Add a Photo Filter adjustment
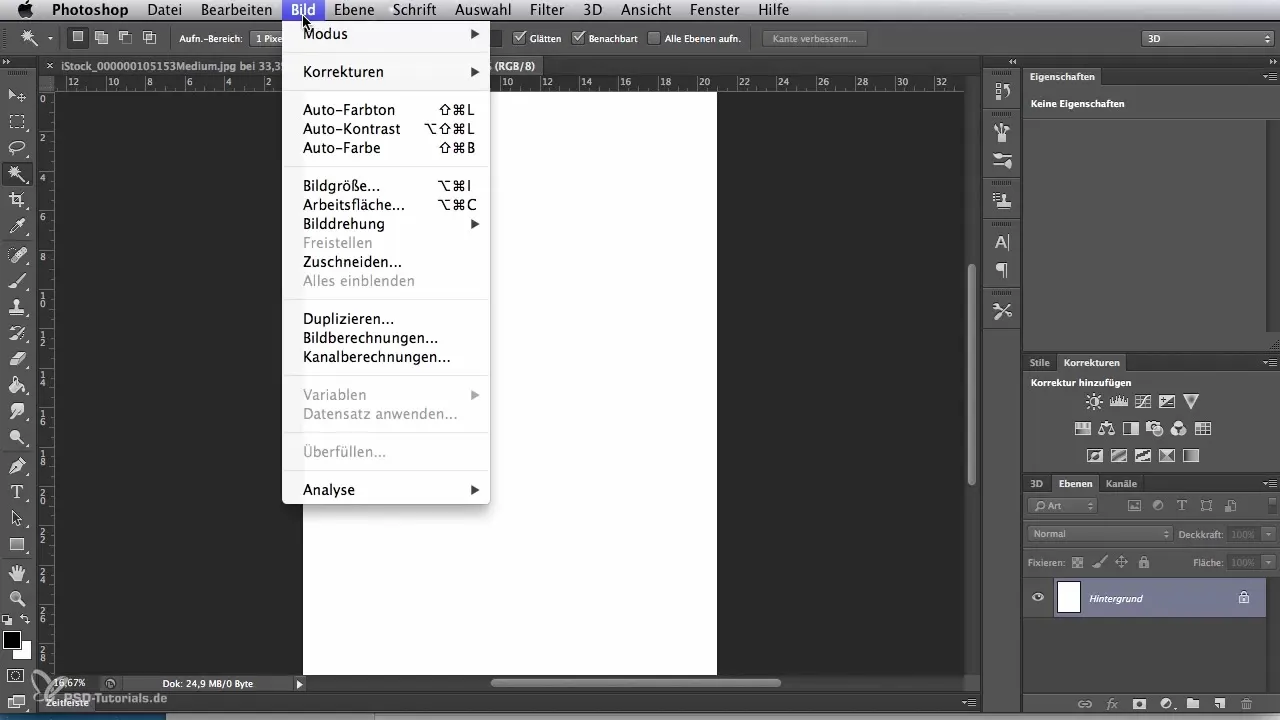The width and height of the screenshot is (1280, 720). [x=1154, y=429]
